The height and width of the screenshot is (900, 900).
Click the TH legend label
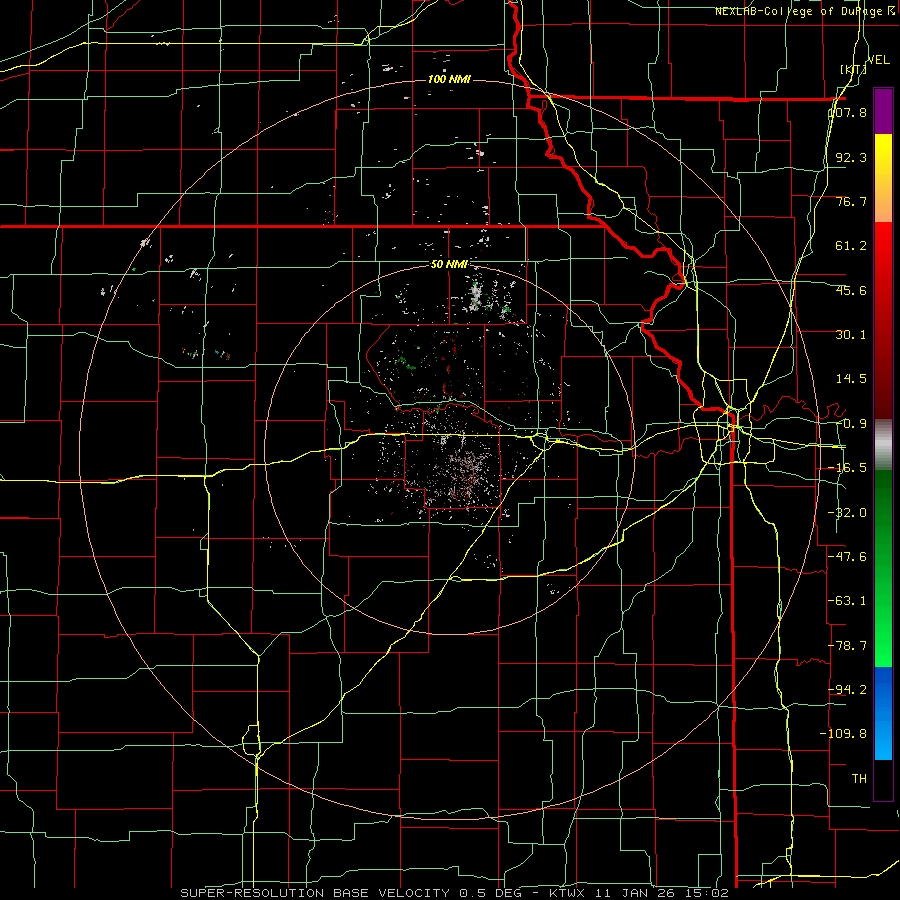(859, 778)
